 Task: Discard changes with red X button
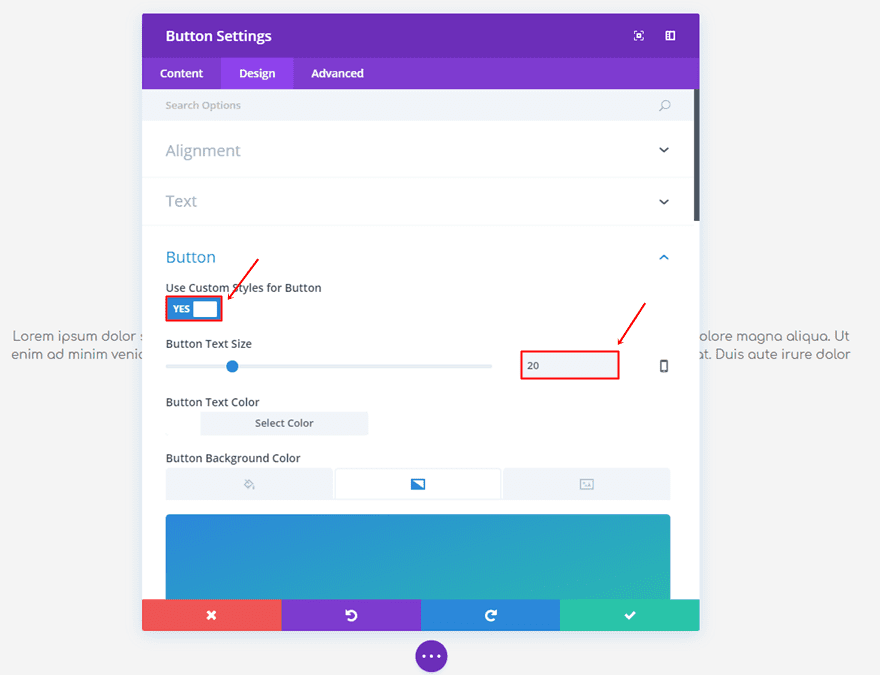tap(212, 615)
